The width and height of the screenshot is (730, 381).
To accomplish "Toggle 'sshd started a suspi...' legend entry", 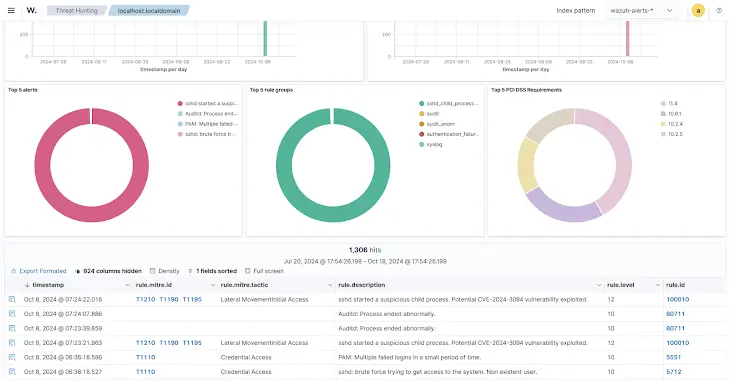I will click(x=208, y=103).
